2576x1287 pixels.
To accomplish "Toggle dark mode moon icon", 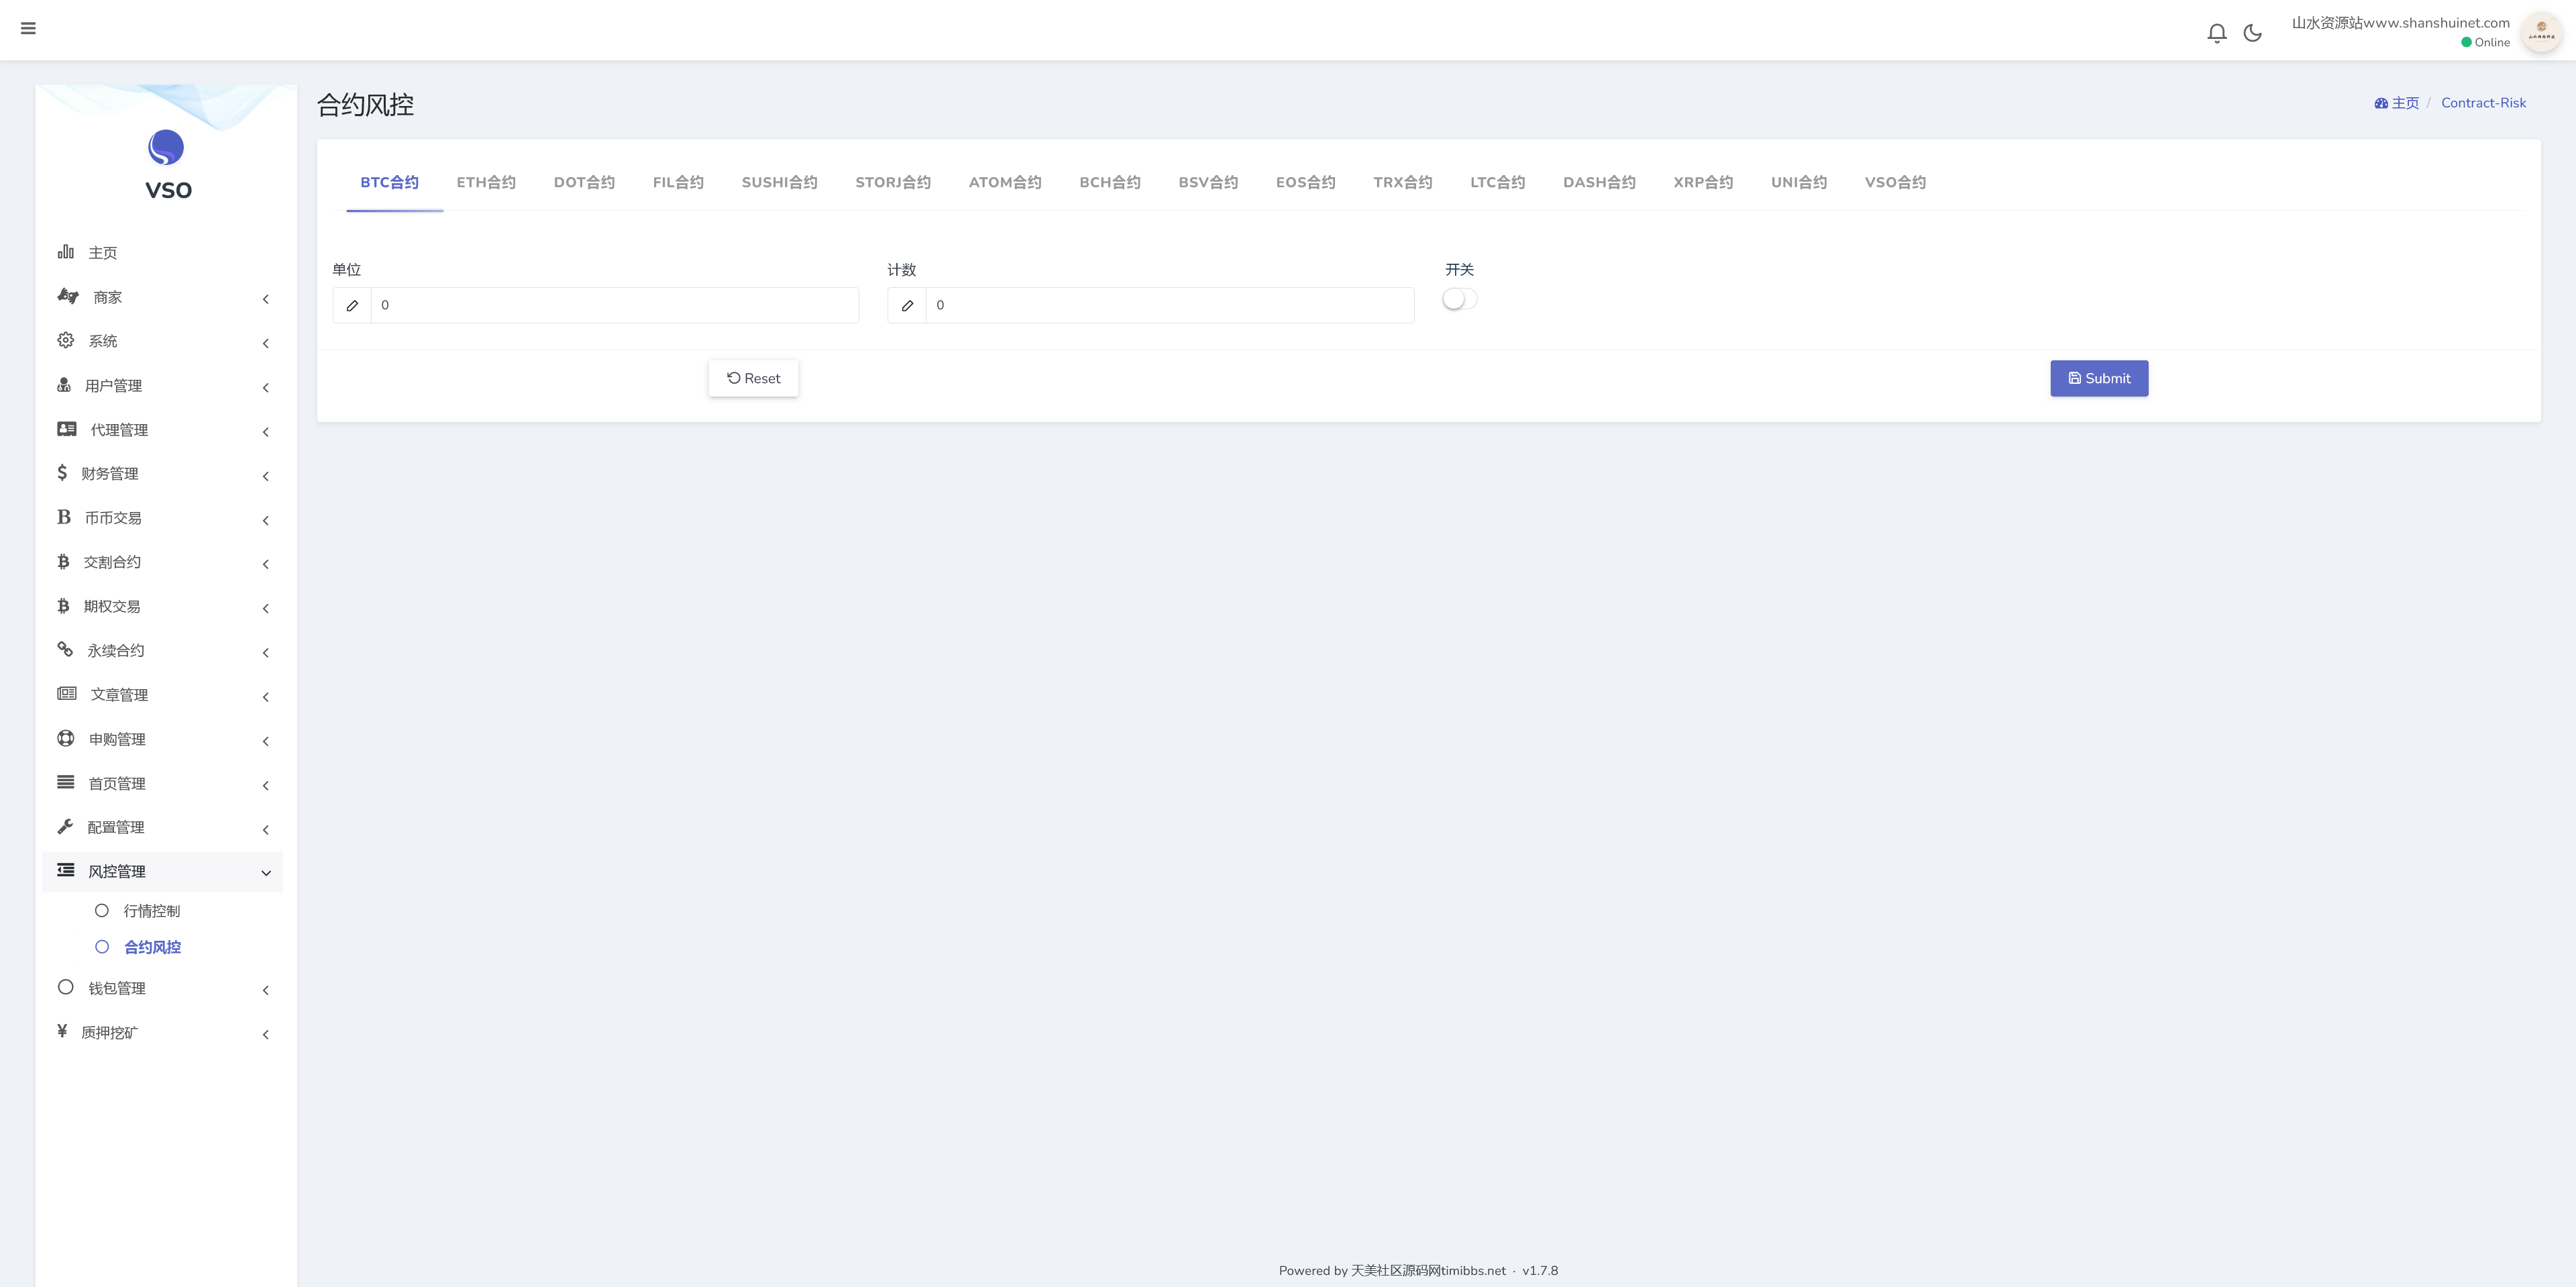I will [x=2252, y=33].
